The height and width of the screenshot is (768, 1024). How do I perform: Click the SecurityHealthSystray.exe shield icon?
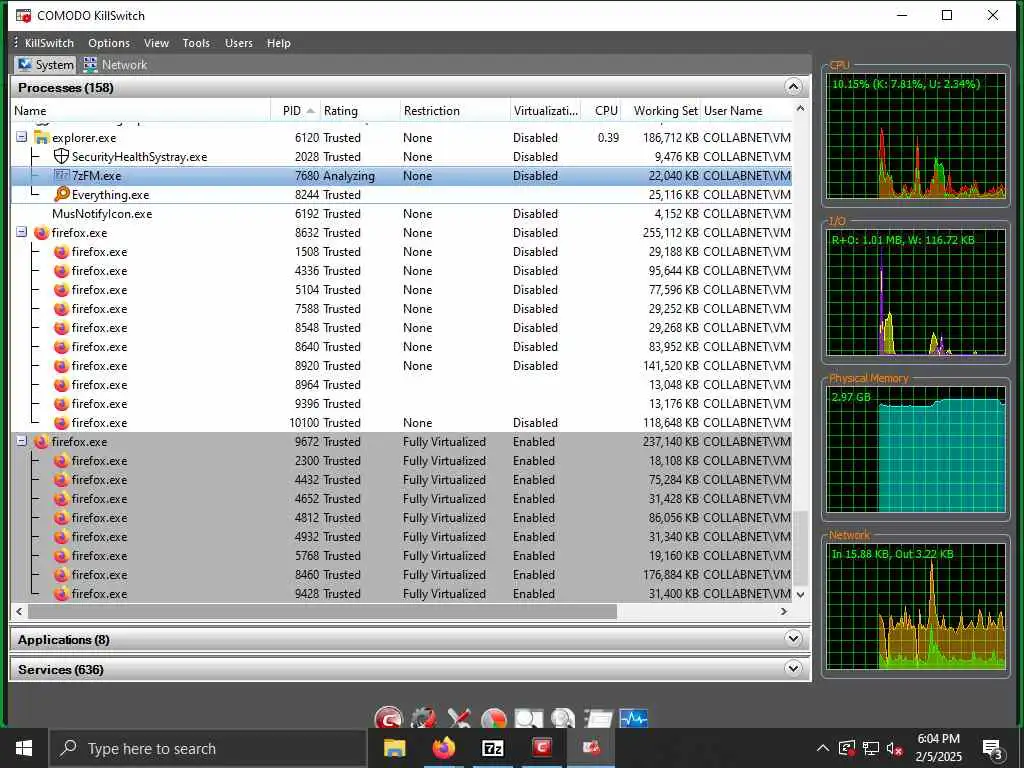coord(61,157)
